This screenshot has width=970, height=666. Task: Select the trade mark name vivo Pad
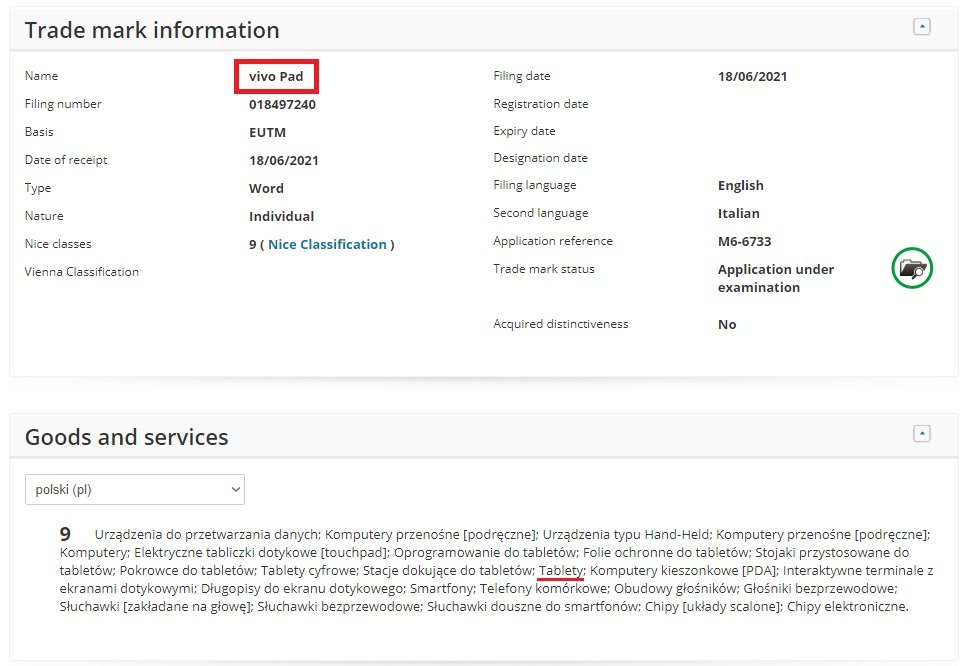pyautogui.click(x=276, y=76)
